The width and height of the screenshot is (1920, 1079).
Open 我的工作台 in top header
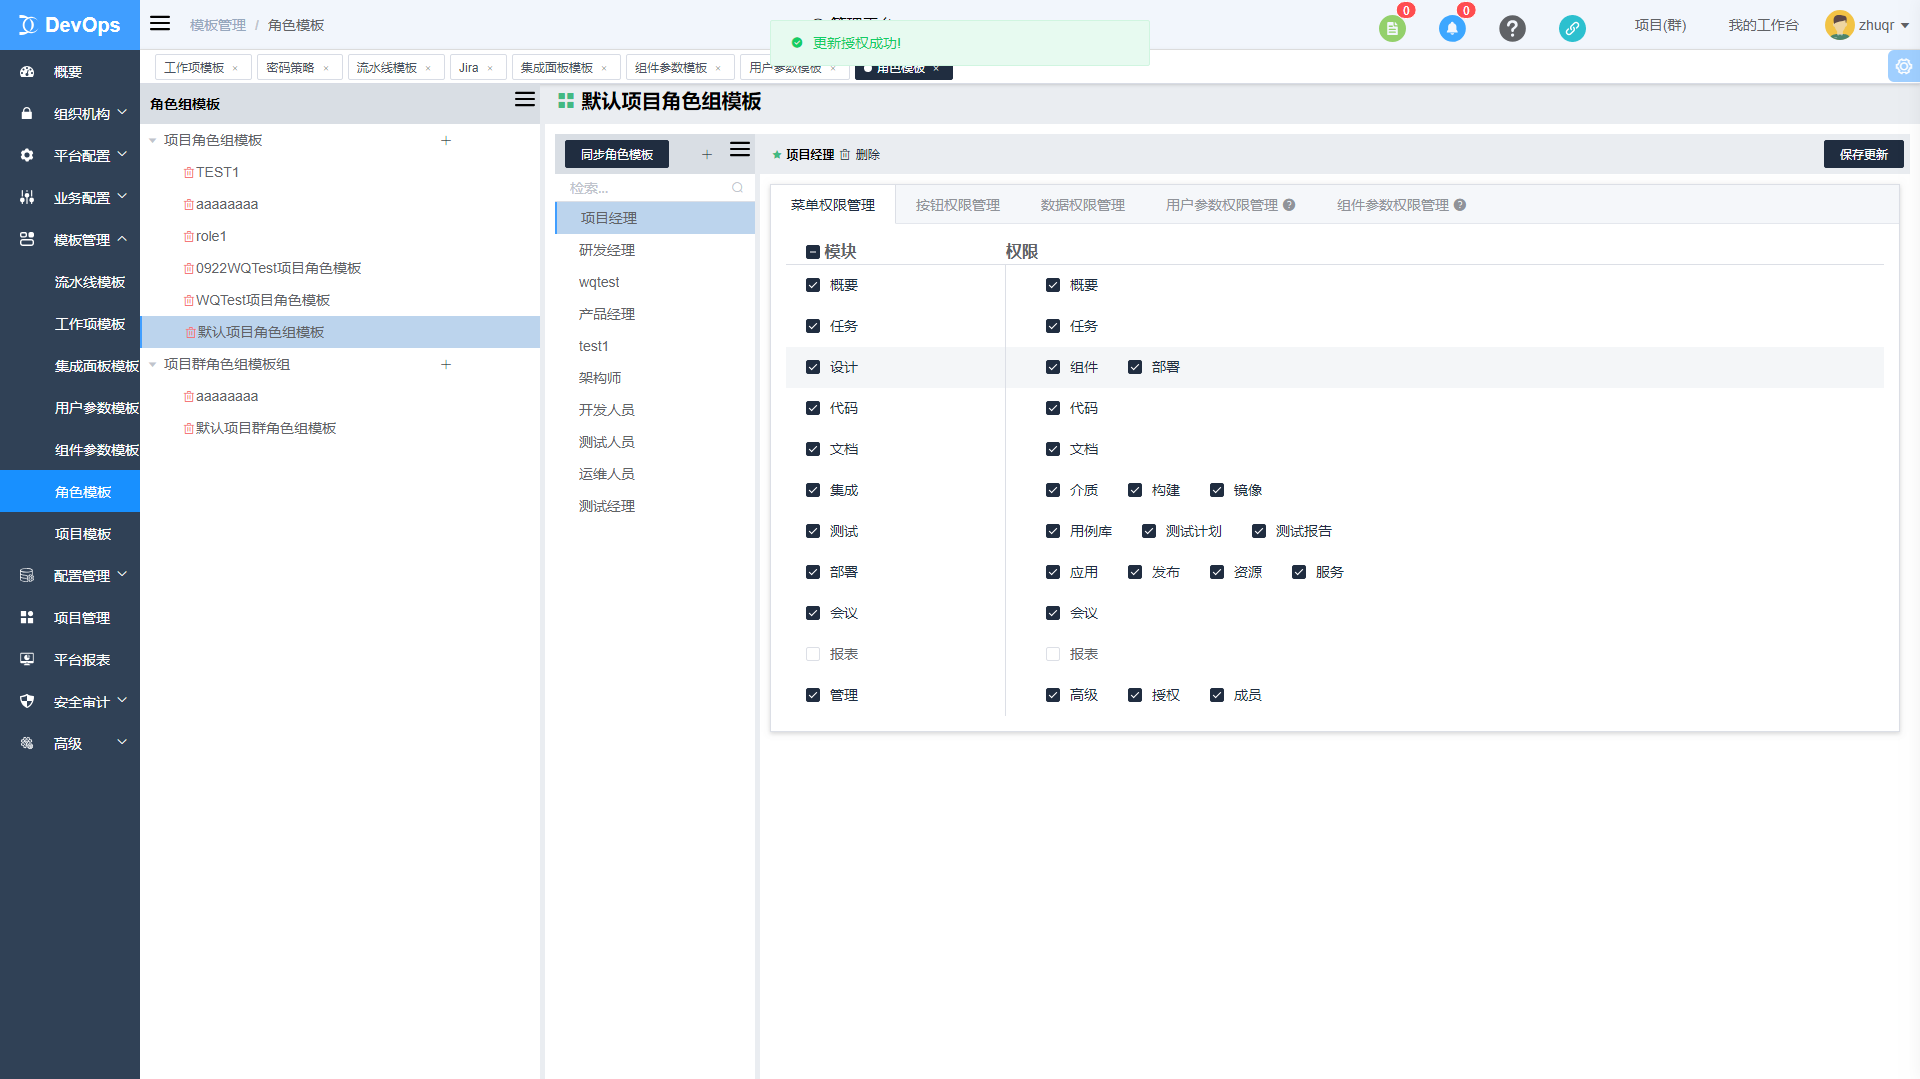(x=1763, y=26)
